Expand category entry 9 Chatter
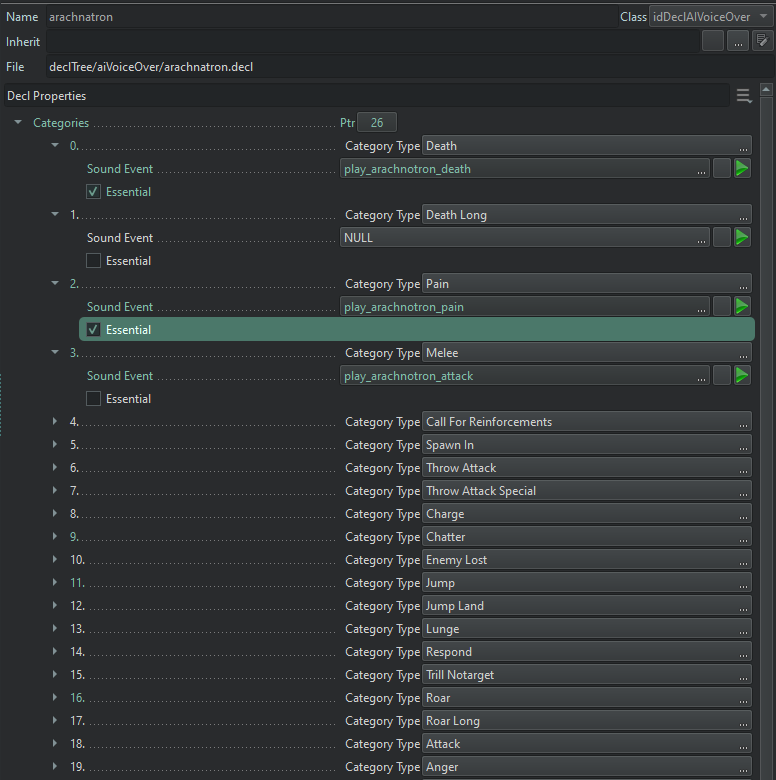Screen dimensions: 776x780 [55, 536]
